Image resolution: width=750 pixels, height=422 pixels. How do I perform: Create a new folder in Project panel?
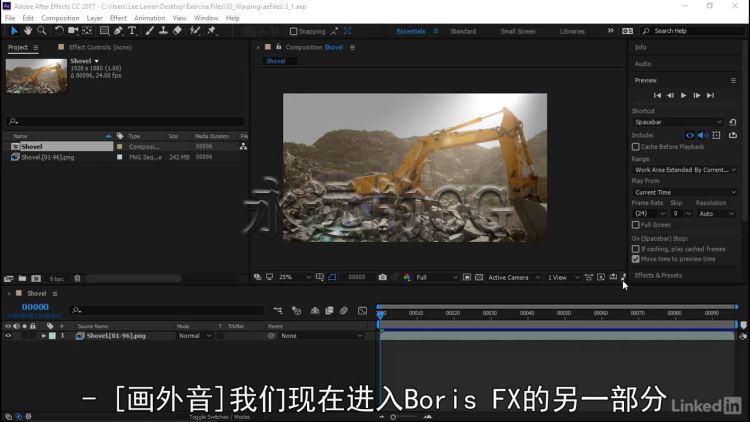pyautogui.click(x=22, y=278)
